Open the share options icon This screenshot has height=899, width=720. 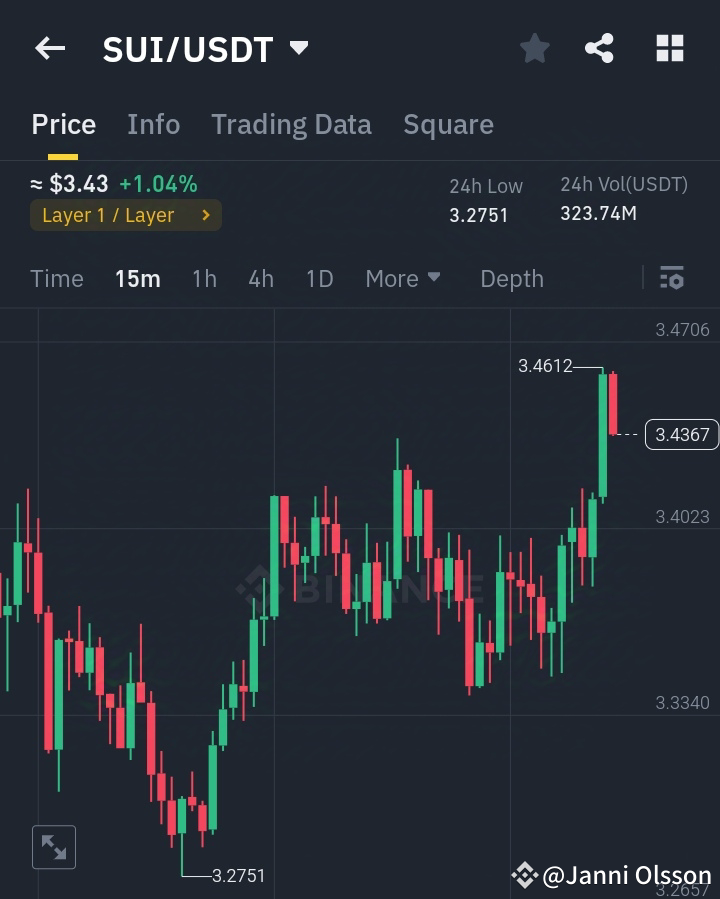pyautogui.click(x=599, y=48)
